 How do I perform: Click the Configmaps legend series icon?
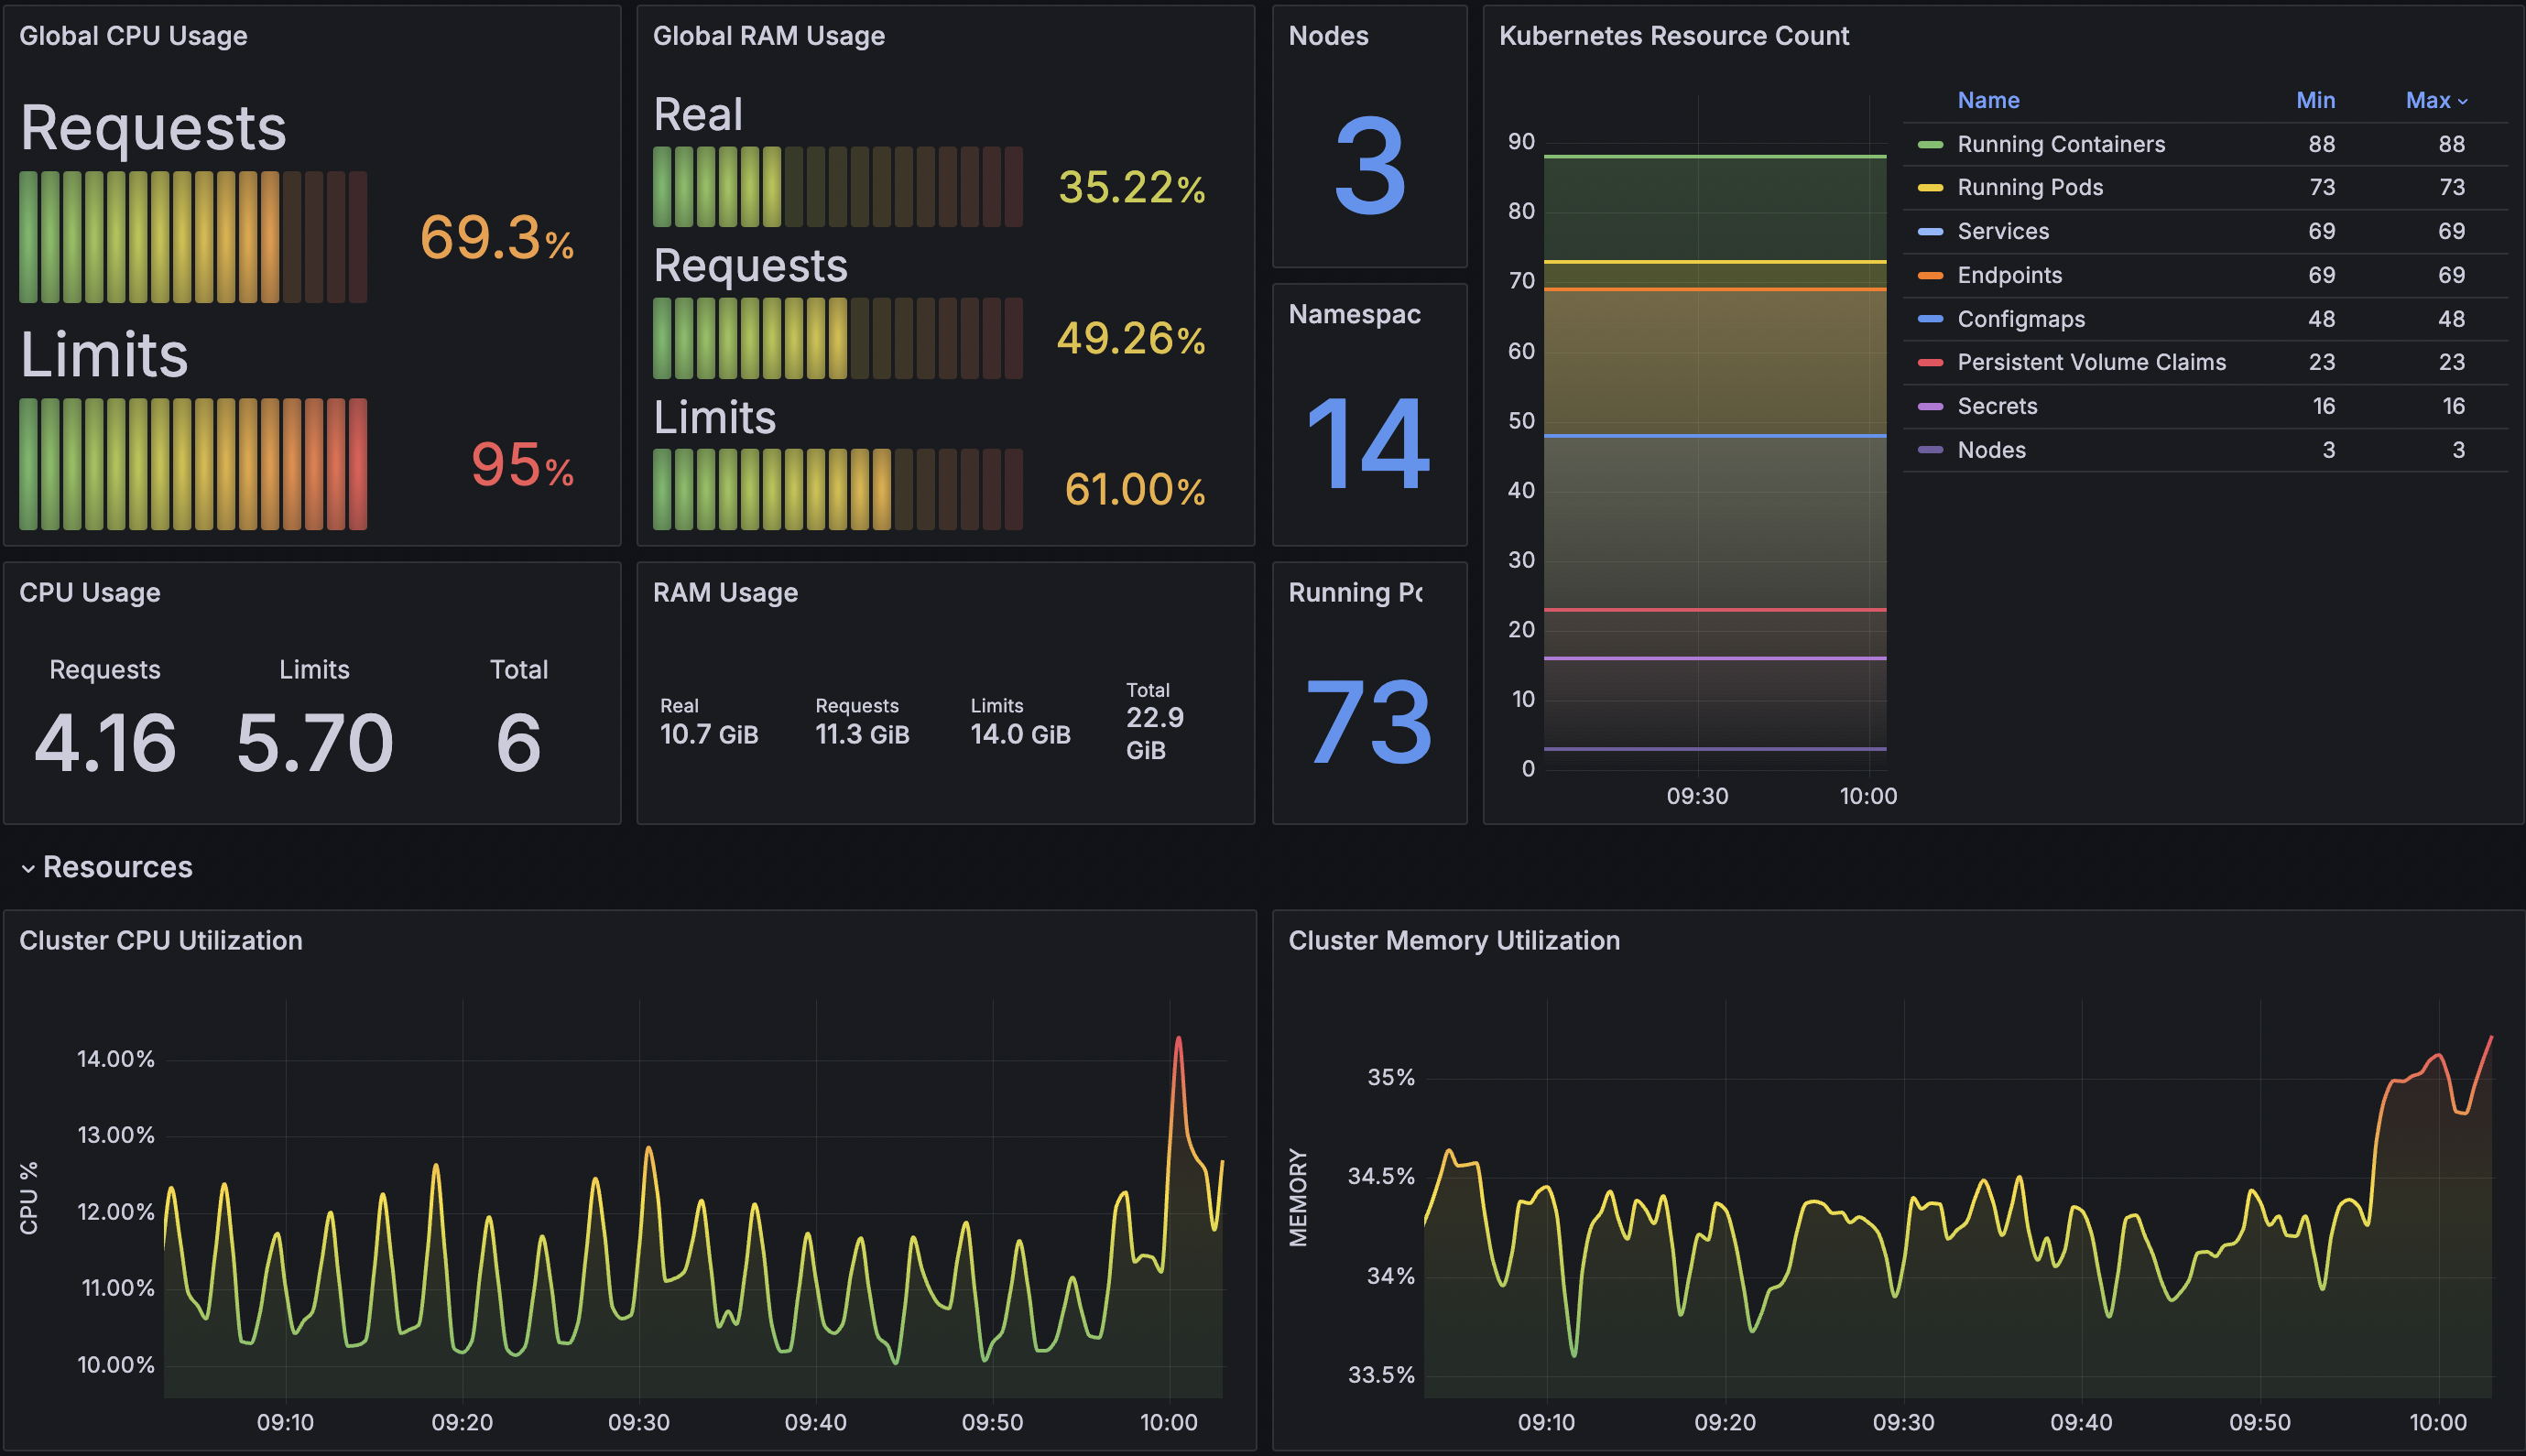click(1930, 320)
